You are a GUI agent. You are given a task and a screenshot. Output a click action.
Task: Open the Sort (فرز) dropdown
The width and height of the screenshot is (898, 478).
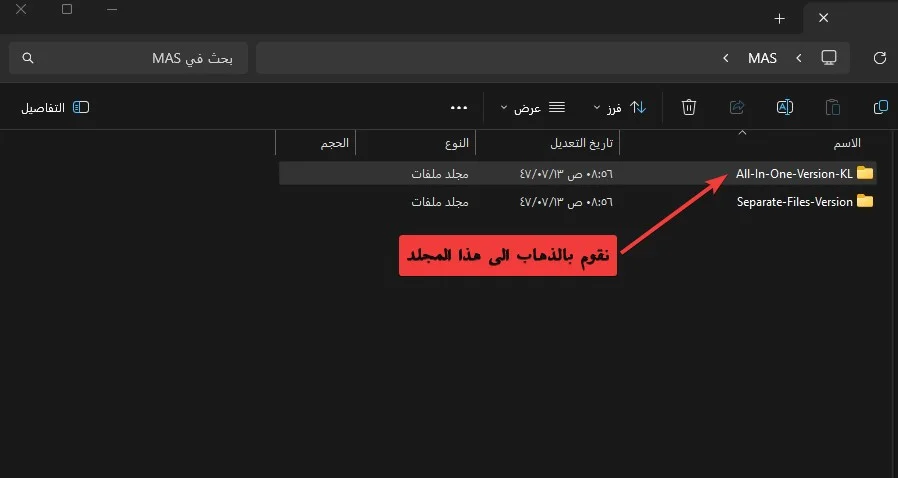coord(620,107)
